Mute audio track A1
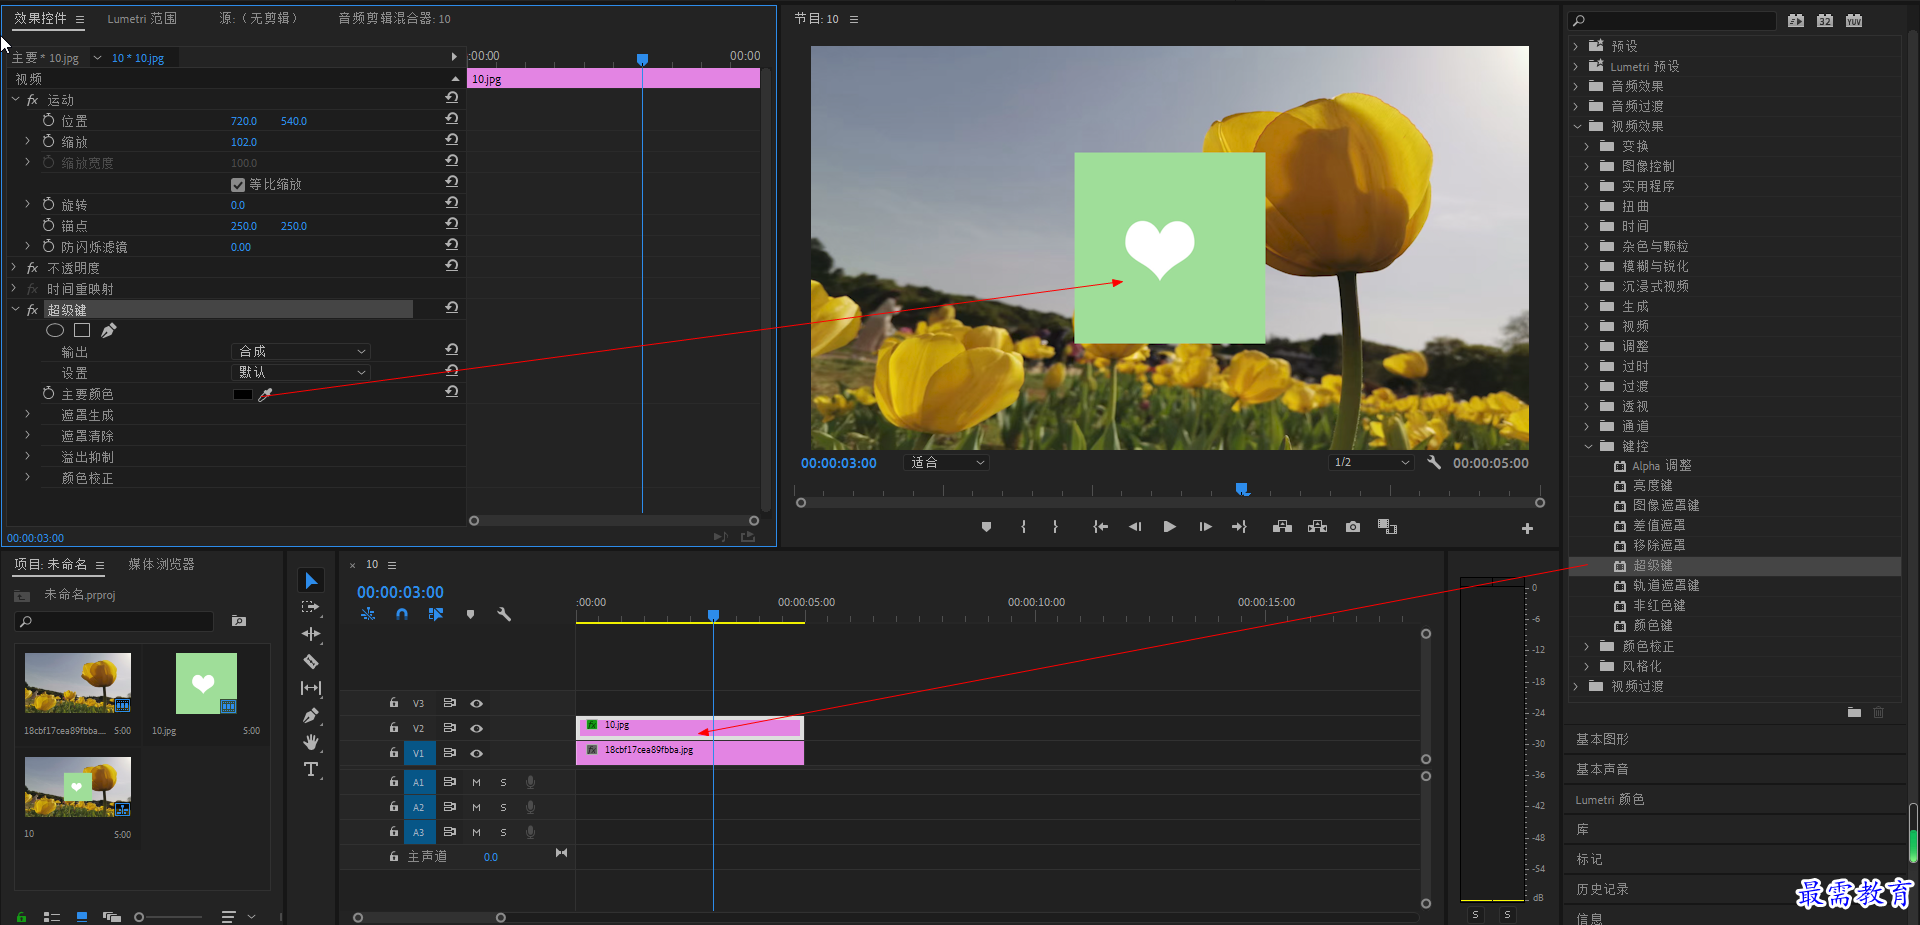 tap(476, 782)
